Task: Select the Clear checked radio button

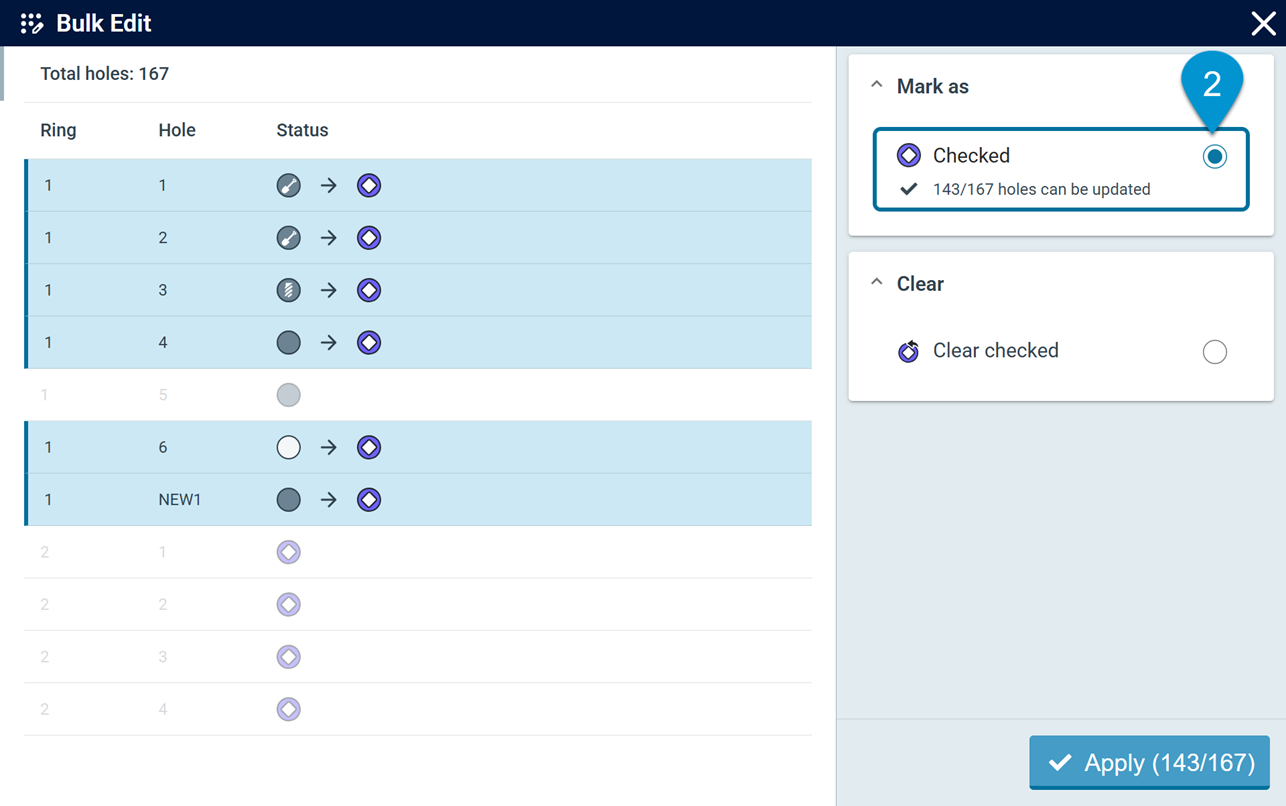Action: click(x=1214, y=352)
